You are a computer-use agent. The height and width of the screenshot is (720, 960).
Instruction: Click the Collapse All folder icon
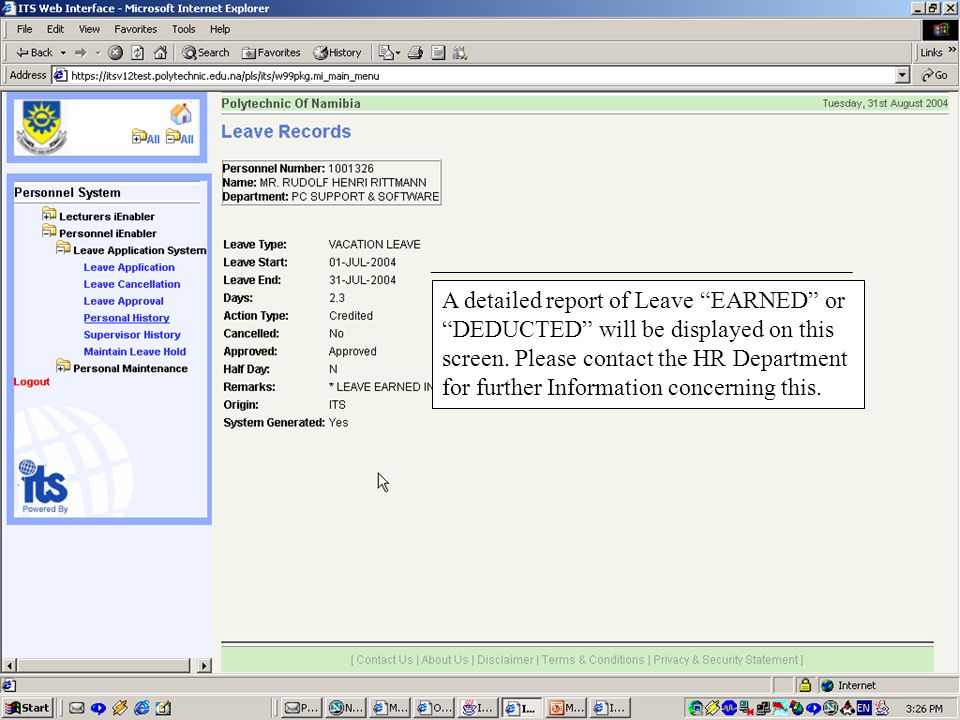tap(179, 137)
